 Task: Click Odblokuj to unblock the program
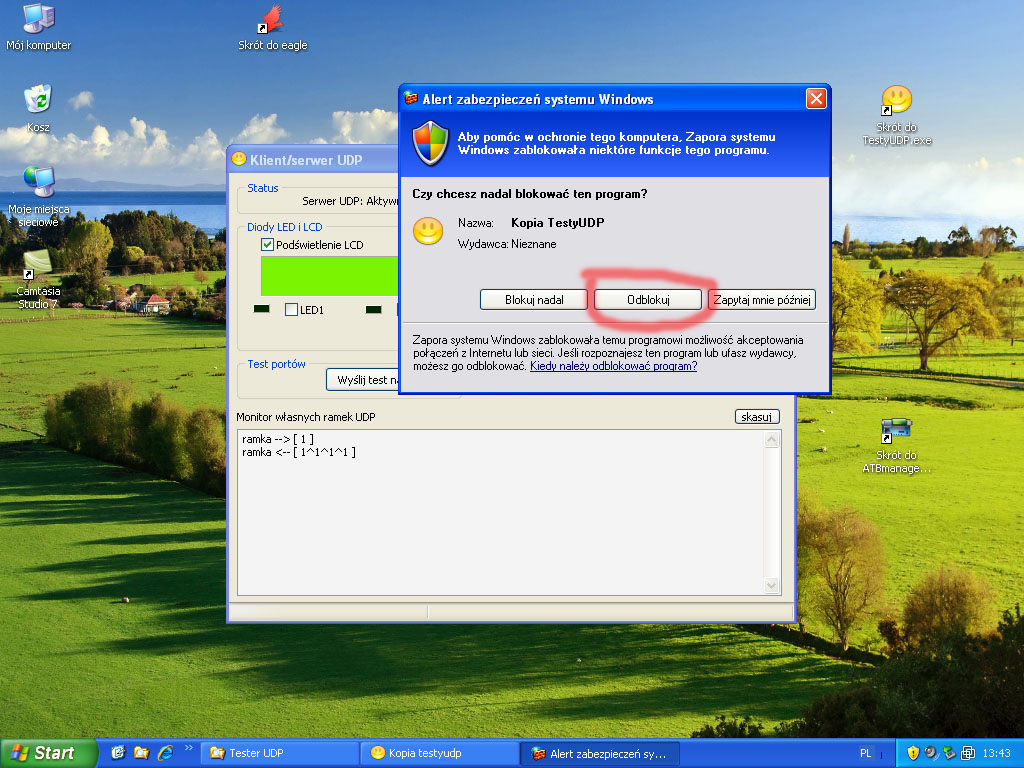(648, 300)
